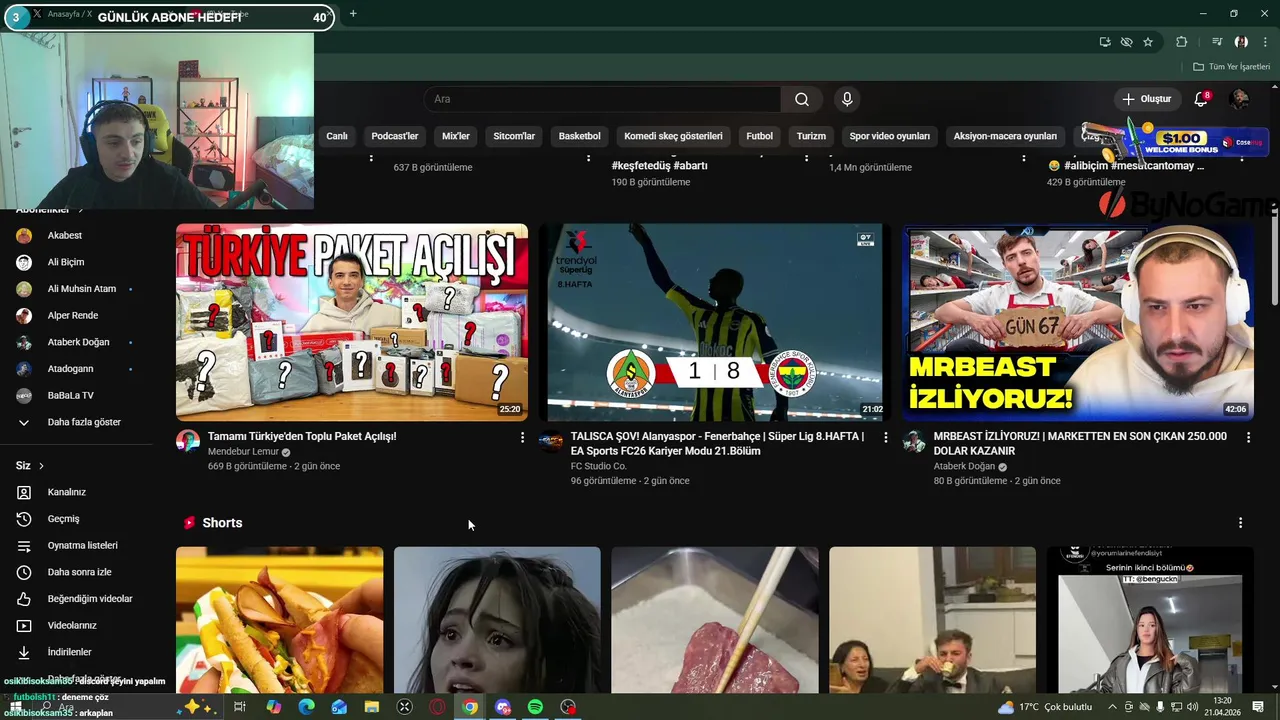
Task: Open the Chrome extensions puzzle icon
Action: 1182,42
